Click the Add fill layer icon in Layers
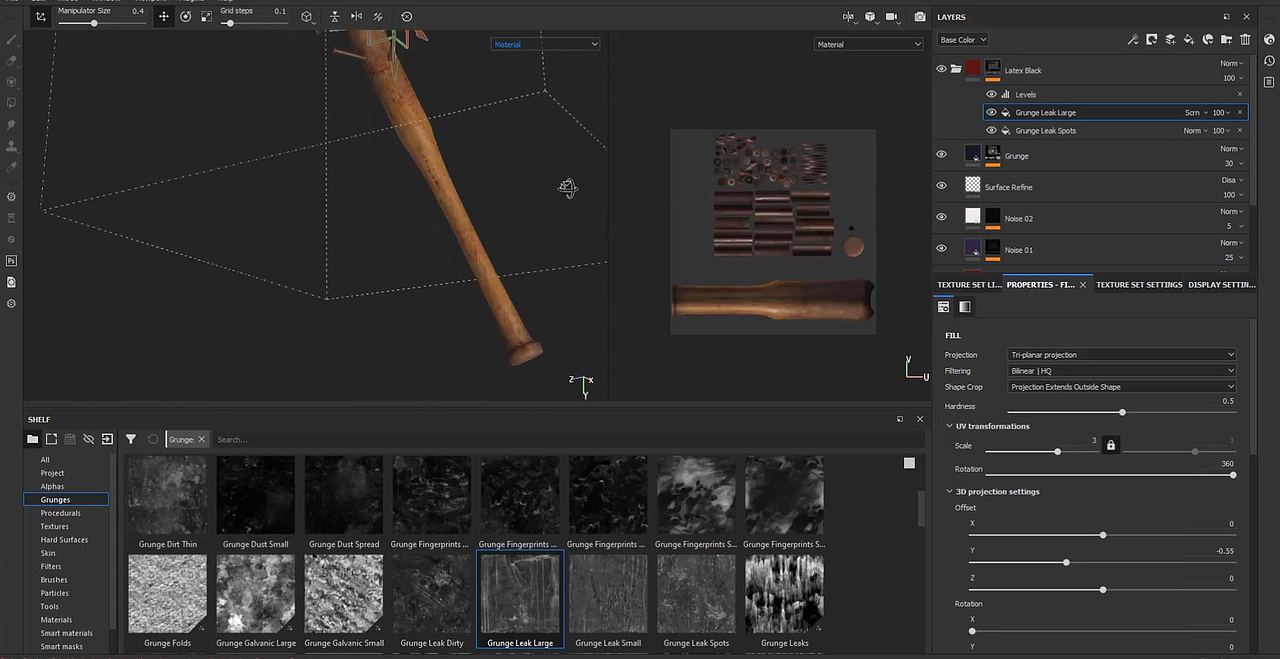The width and height of the screenshot is (1280, 659). 1189,40
